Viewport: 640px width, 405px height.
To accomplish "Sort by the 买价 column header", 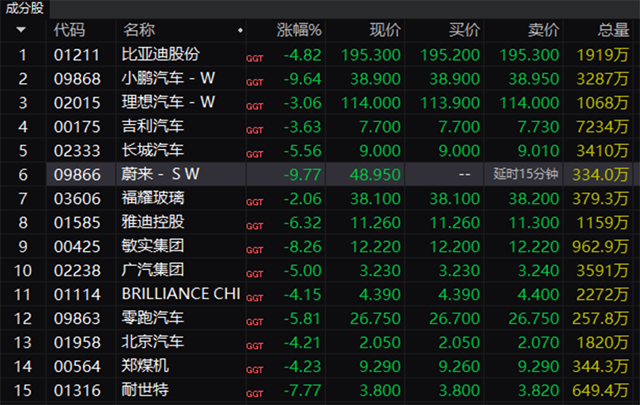I will pos(464,30).
